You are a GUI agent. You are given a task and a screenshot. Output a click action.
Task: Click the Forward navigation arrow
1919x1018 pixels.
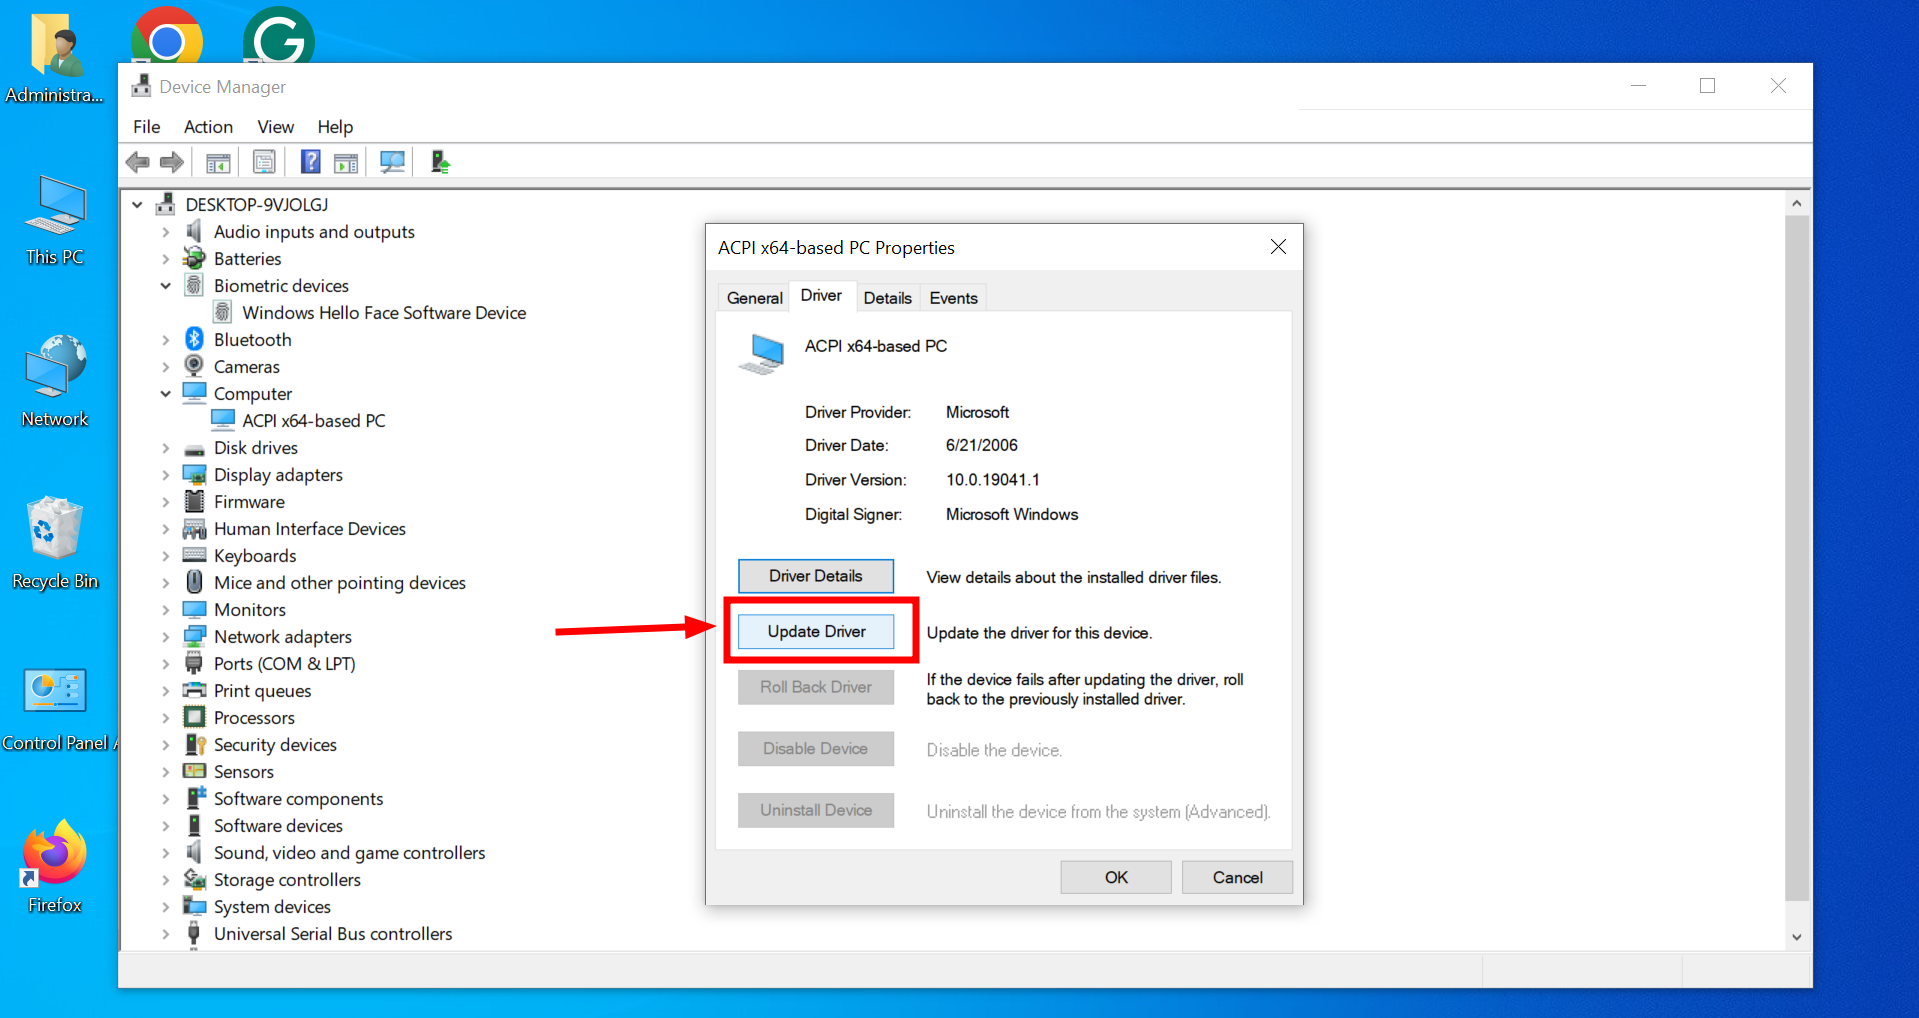[171, 161]
